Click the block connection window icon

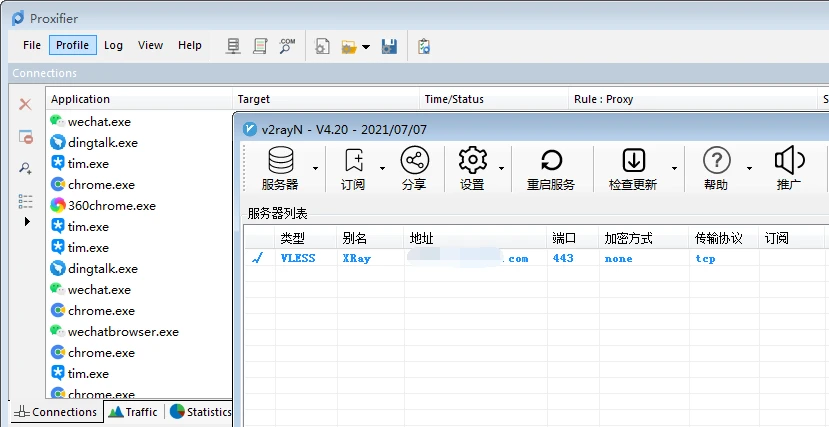click(25, 137)
